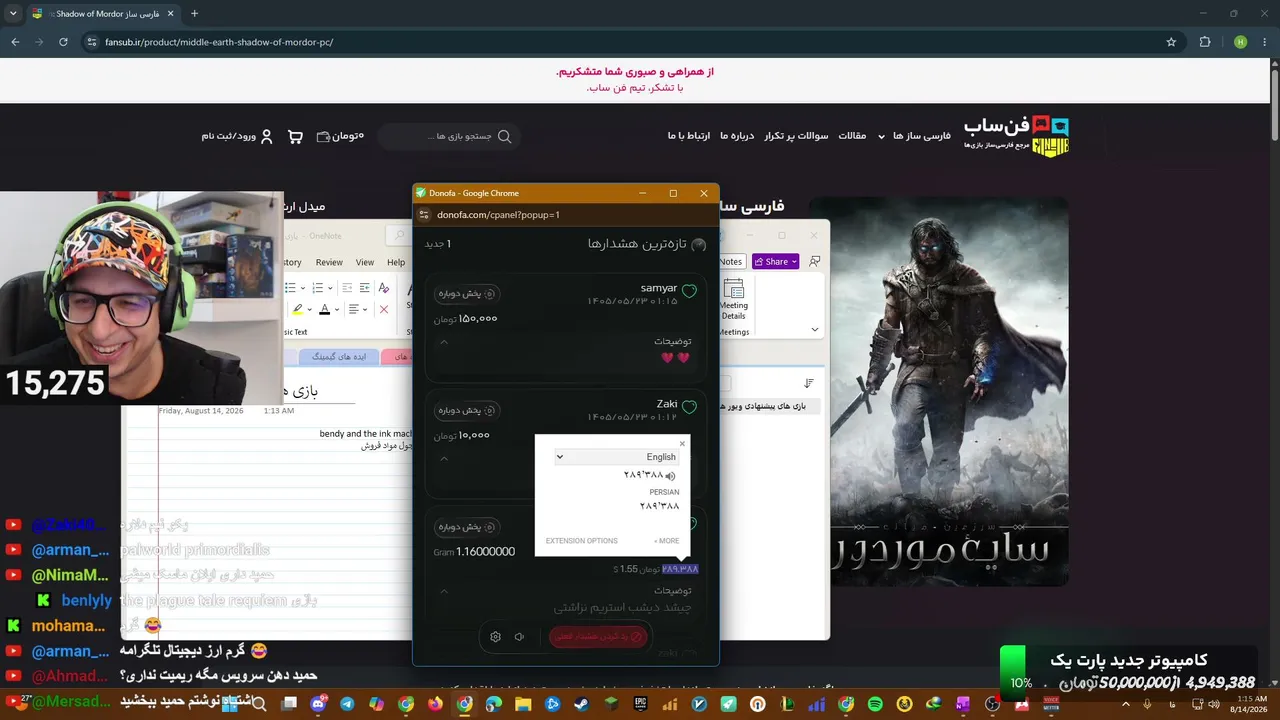Switch to the Shadow of Mordor Chrome tab
Viewport: 1280px width, 720px height.
(103, 14)
